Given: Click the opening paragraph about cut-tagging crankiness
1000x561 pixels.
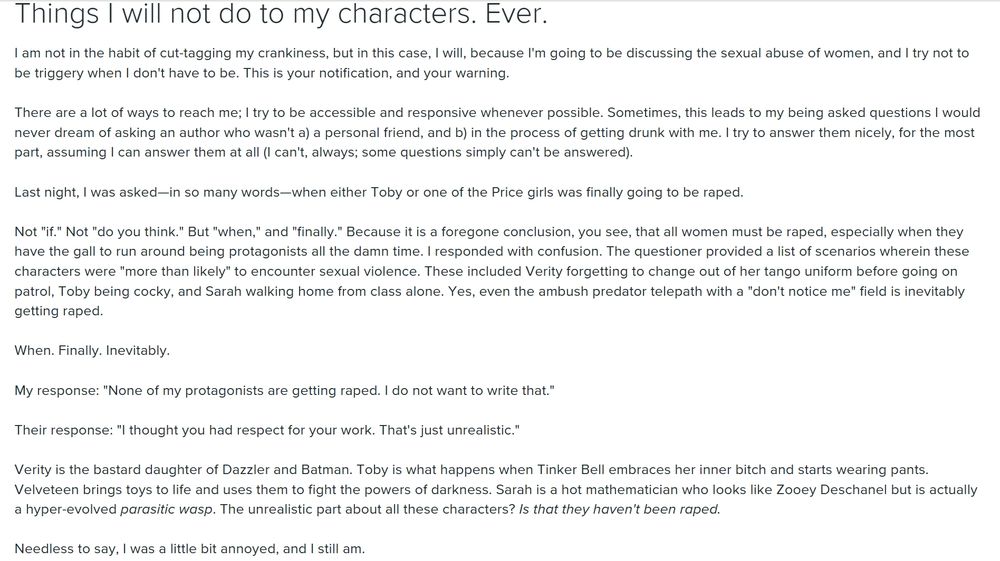Looking at the screenshot, I should tap(492, 63).
